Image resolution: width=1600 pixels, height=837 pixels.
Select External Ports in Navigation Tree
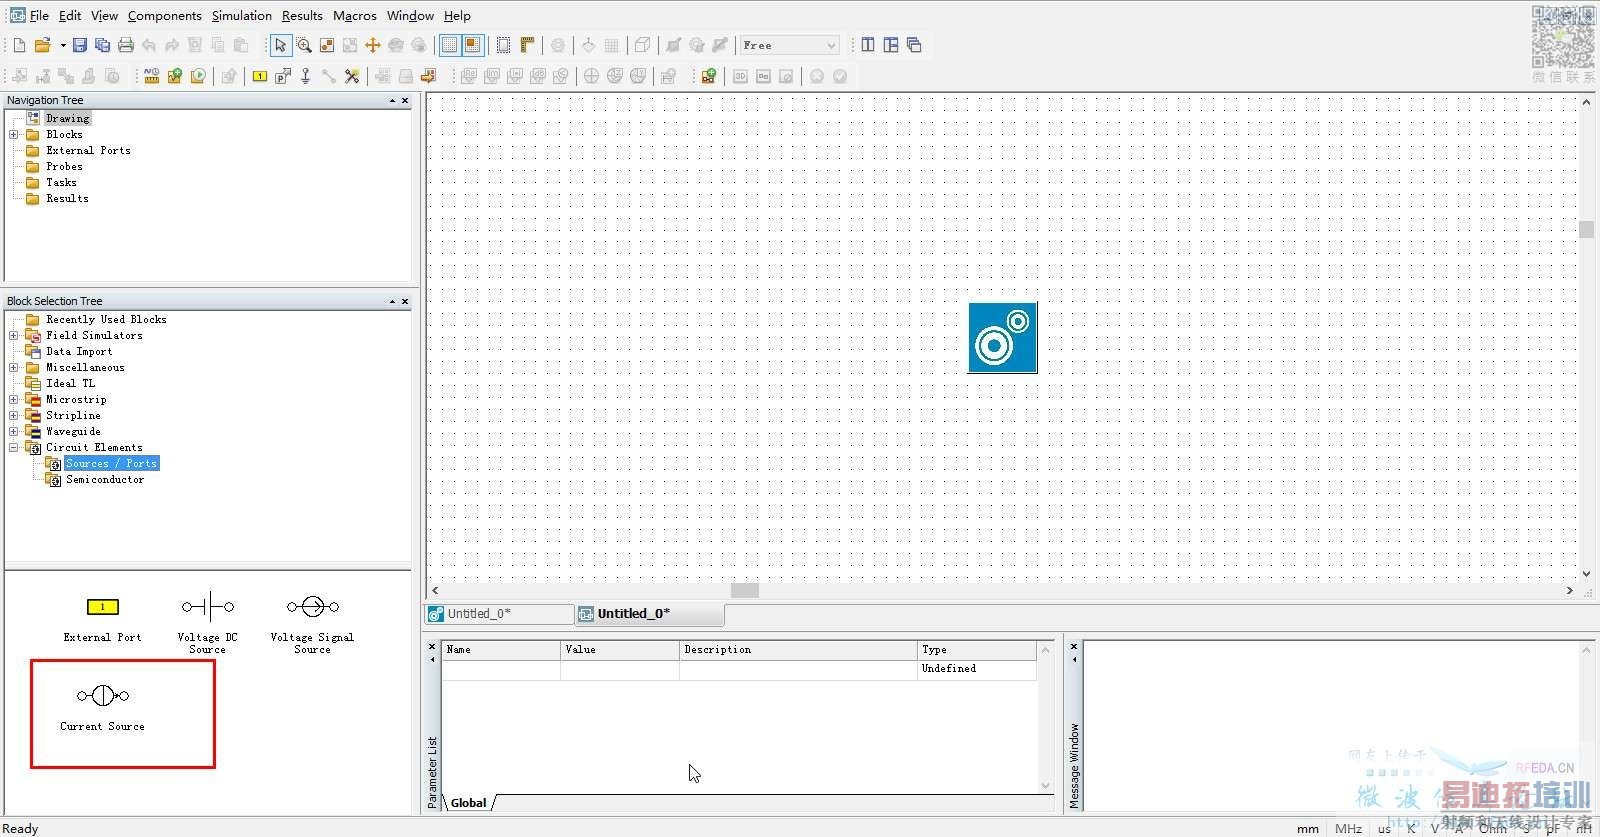[88, 150]
